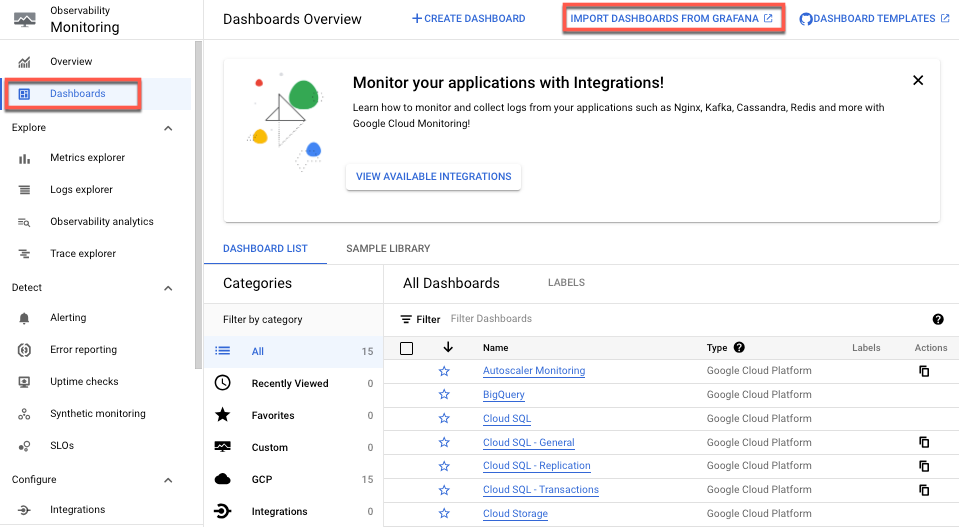
Task: Collapse the Explore section
Action: coord(168,128)
